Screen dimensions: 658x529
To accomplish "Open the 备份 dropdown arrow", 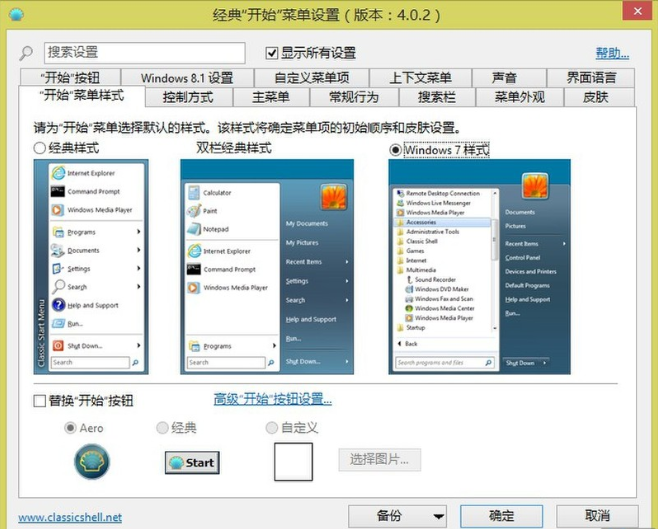I will pyautogui.click(x=439, y=516).
